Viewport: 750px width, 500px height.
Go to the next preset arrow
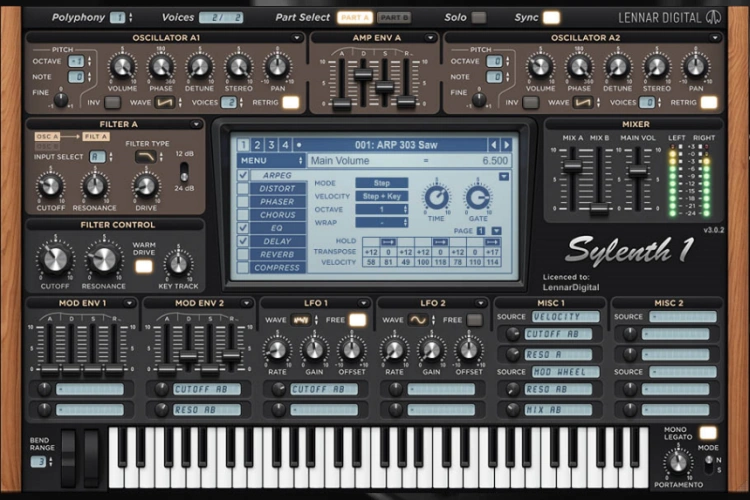tap(507, 145)
